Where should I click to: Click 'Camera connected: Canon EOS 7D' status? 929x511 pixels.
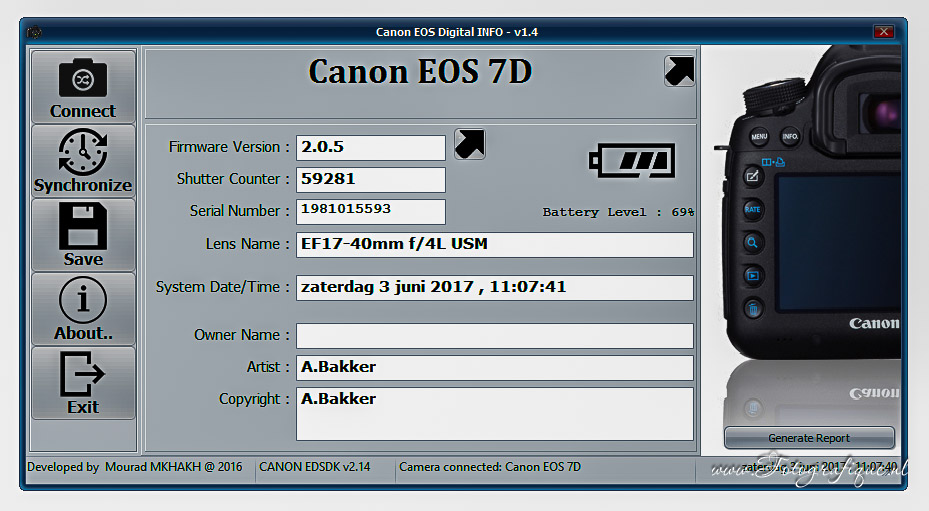click(x=490, y=467)
